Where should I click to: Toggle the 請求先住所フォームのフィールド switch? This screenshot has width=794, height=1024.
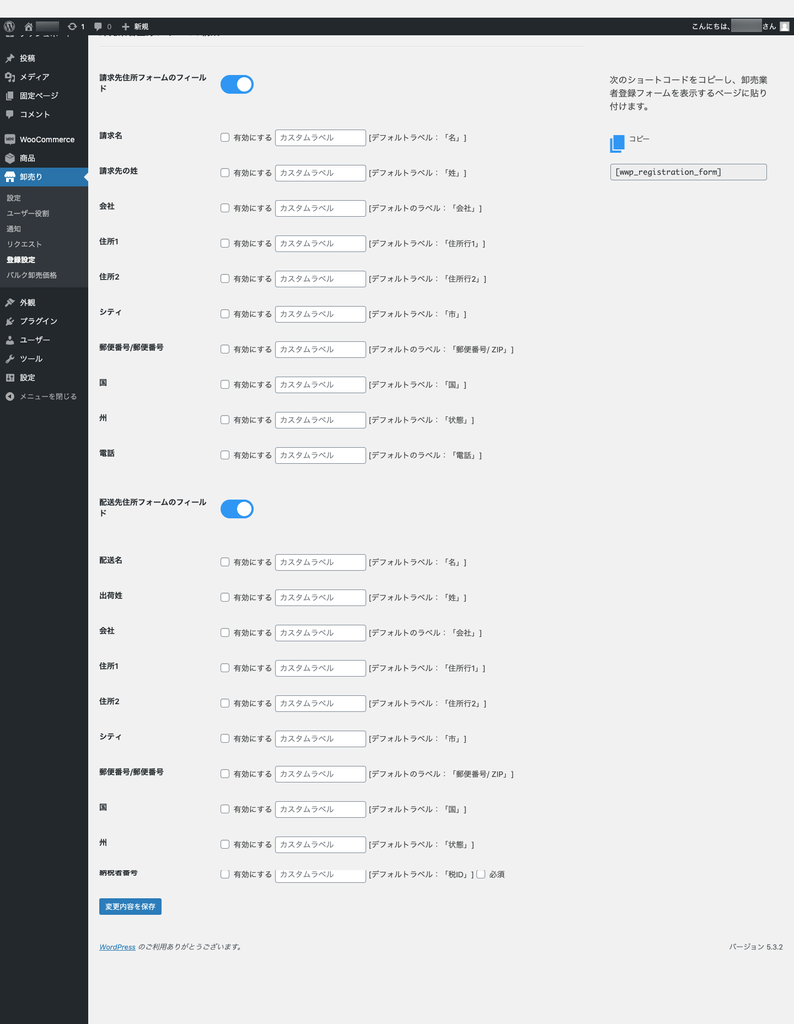(x=237, y=84)
